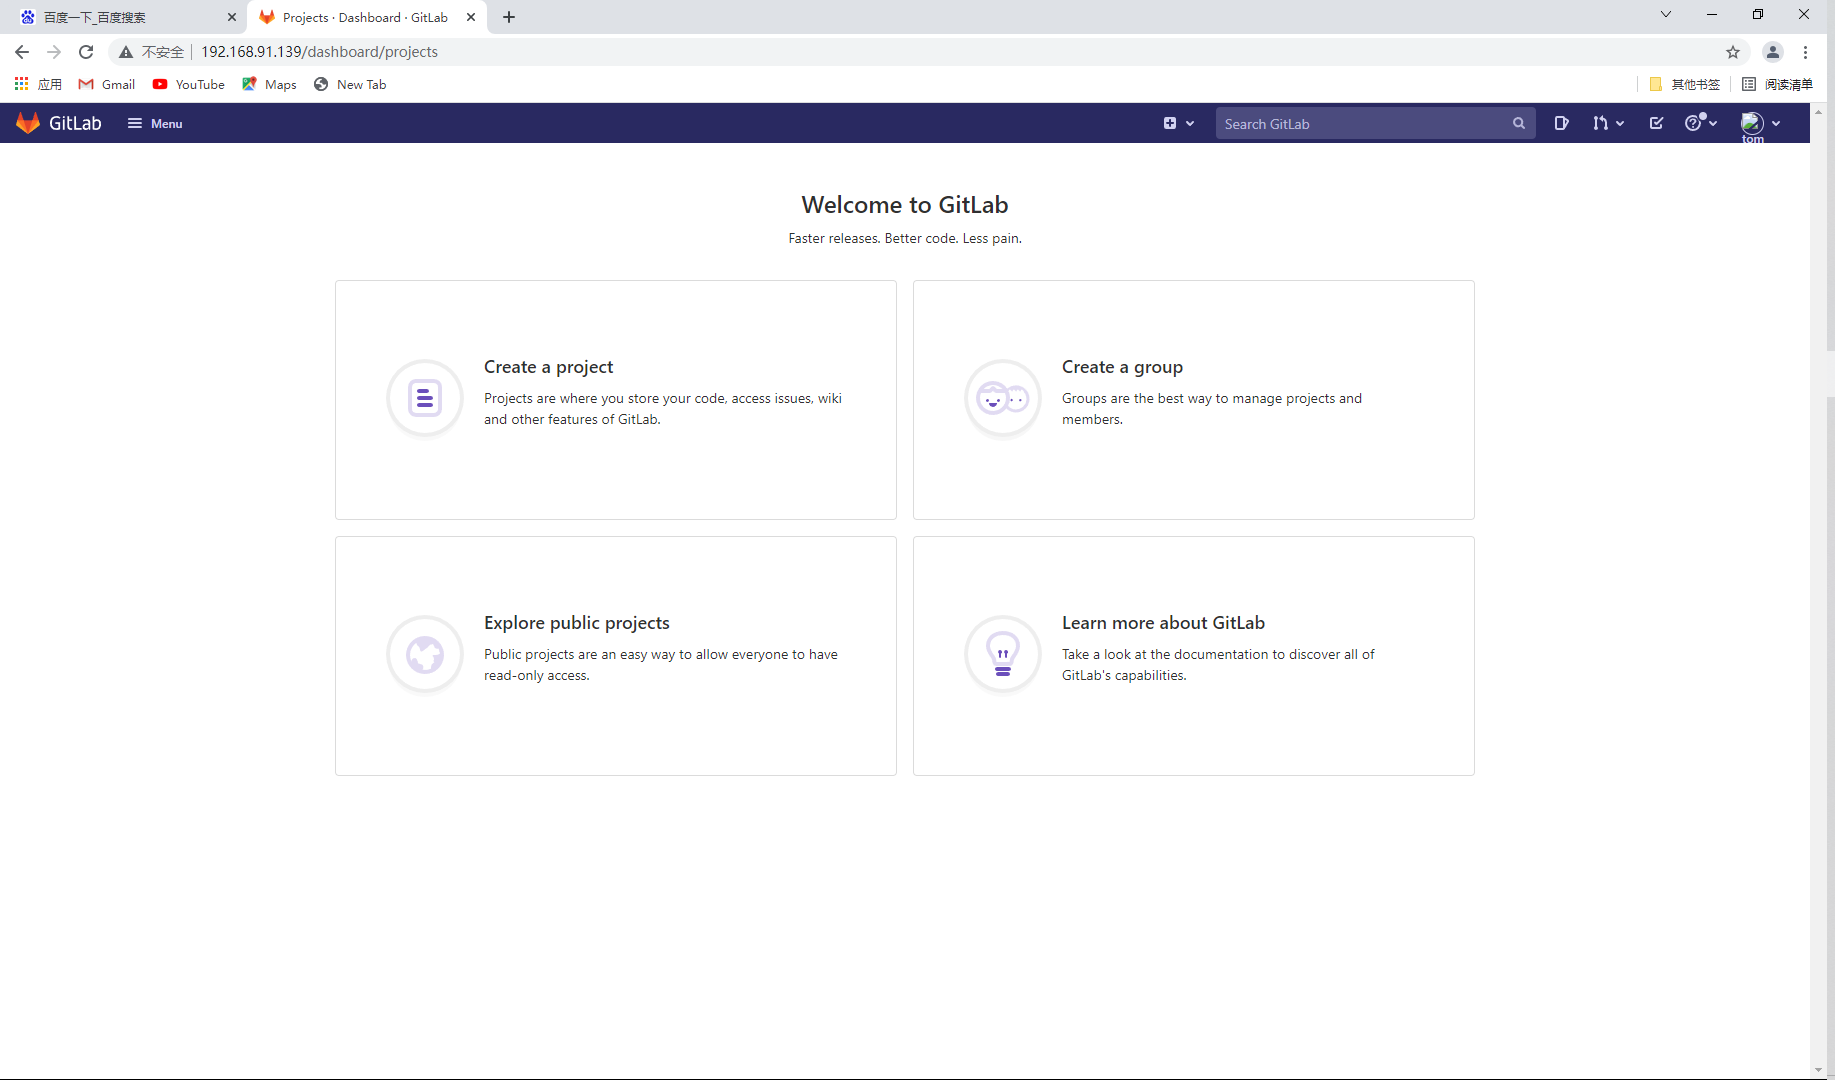The width and height of the screenshot is (1835, 1080).
Task: Reload the current page
Action: tap(86, 52)
